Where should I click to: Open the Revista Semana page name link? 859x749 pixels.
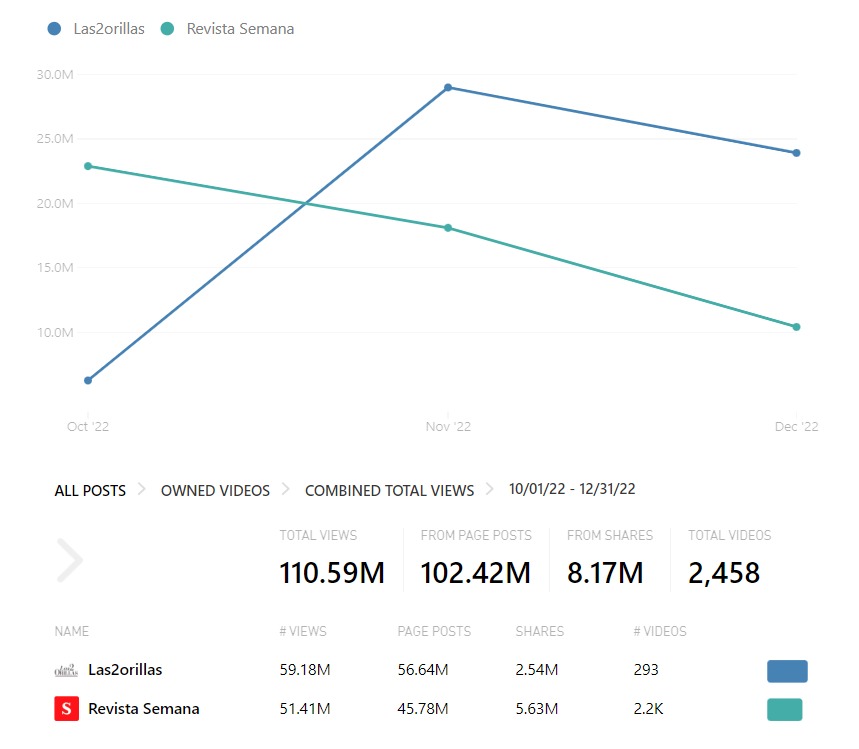[x=143, y=709]
